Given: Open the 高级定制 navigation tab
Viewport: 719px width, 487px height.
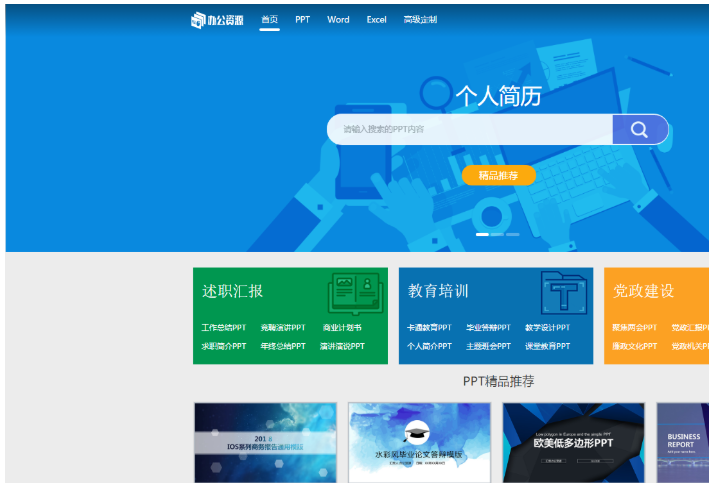Looking at the screenshot, I should click(x=420, y=20).
